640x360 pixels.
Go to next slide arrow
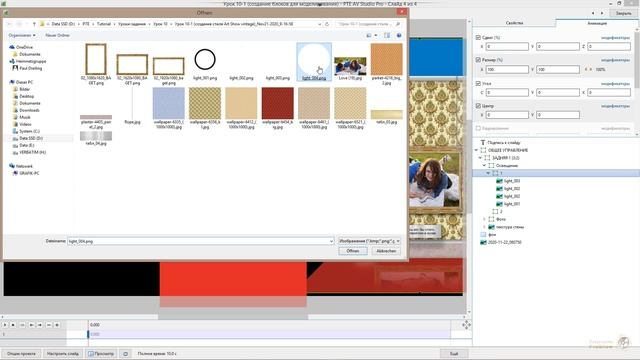point(602,13)
